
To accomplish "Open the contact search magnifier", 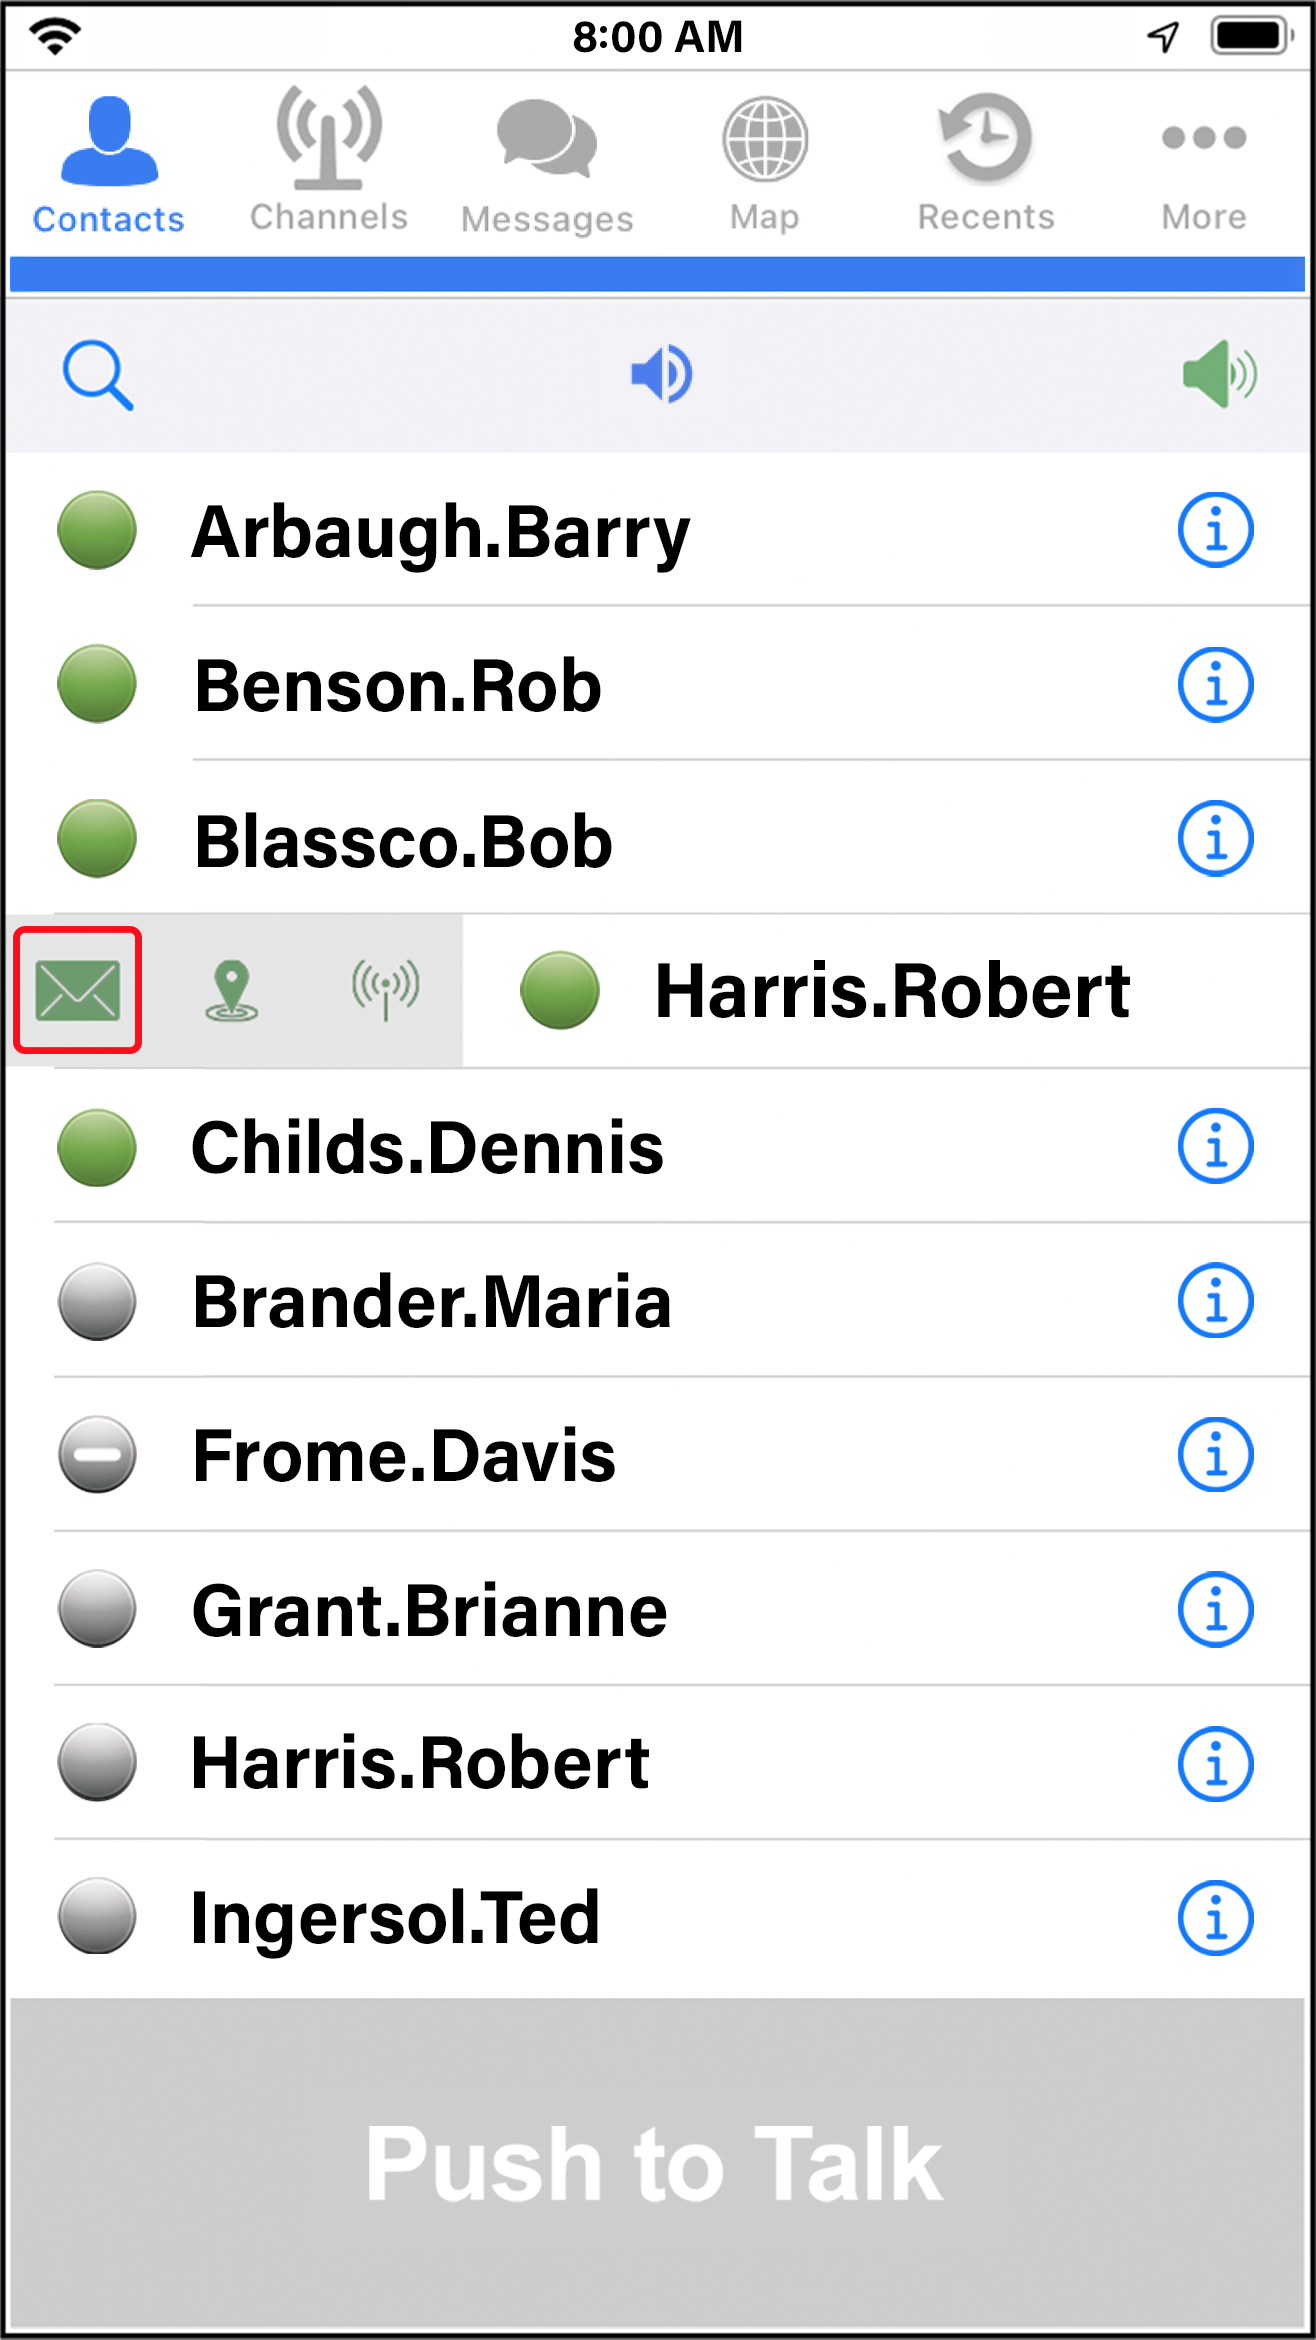I will pos(97,375).
